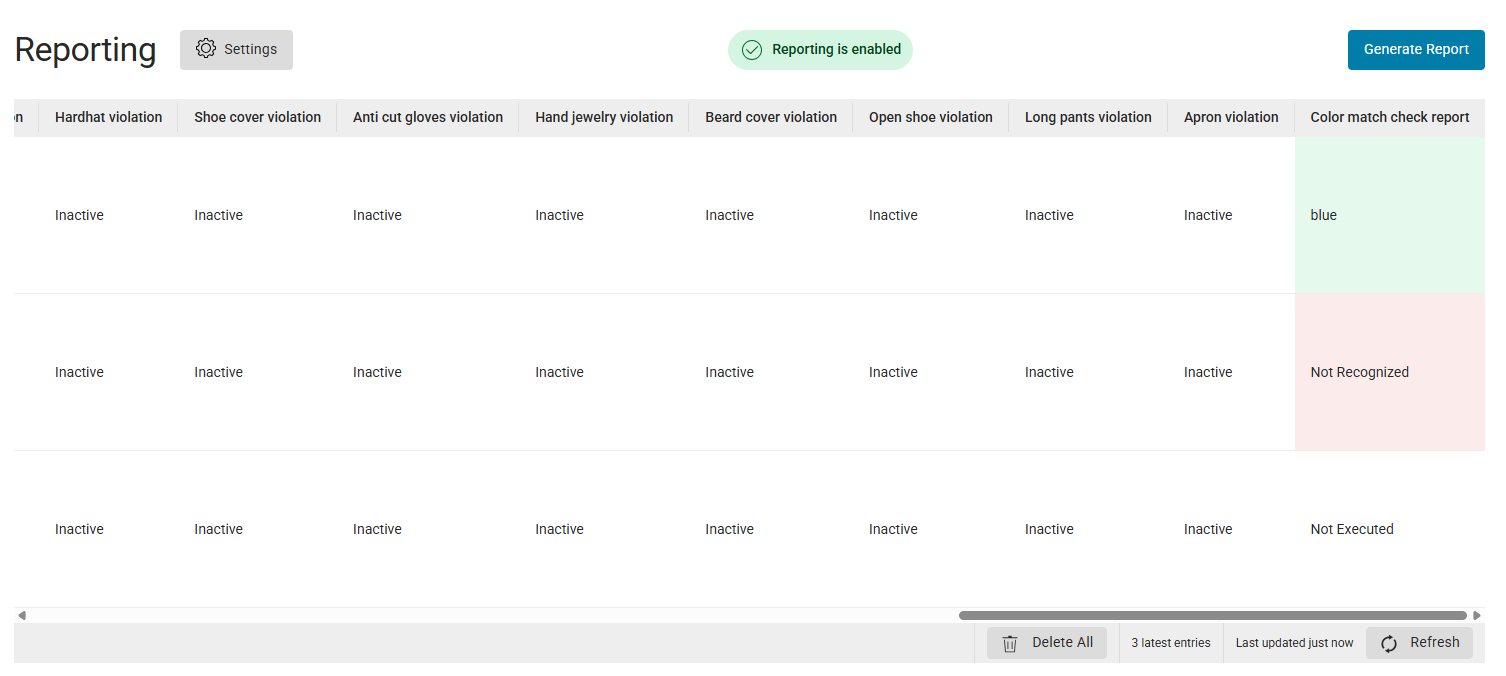Click the Reporting page title
1506x676 pixels.
pyautogui.click(x=84, y=48)
